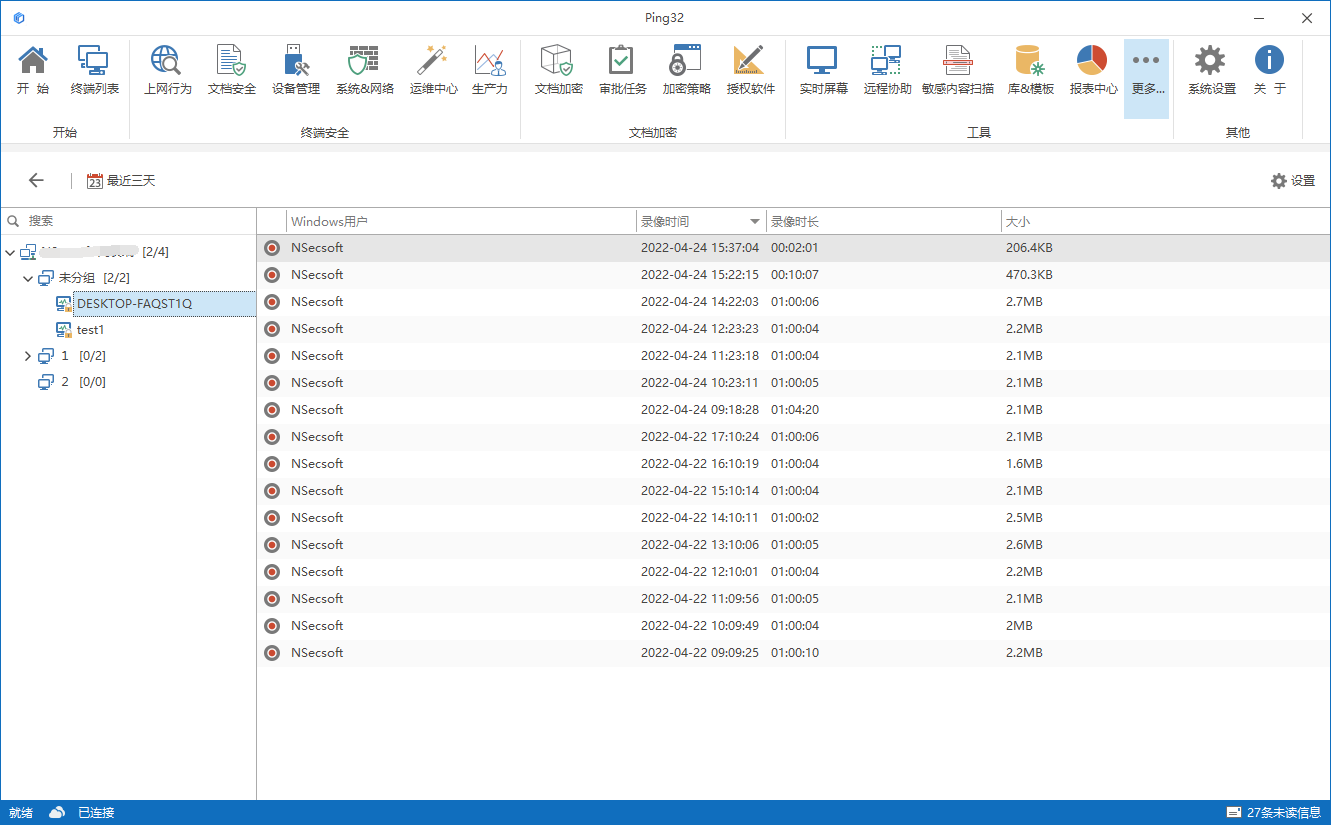The image size is (1331, 825).
Task: Select group 2 [0/0]
Action: click(x=71, y=382)
